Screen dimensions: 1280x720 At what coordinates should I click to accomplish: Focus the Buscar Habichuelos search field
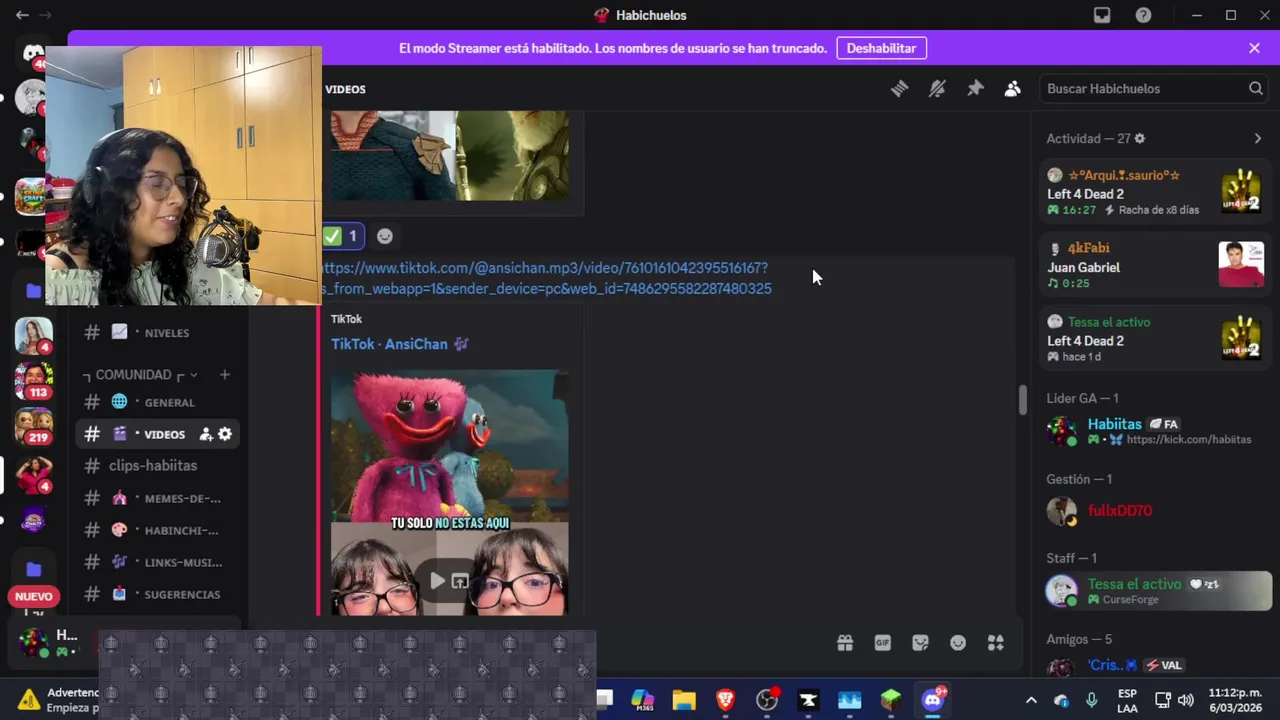(1154, 89)
